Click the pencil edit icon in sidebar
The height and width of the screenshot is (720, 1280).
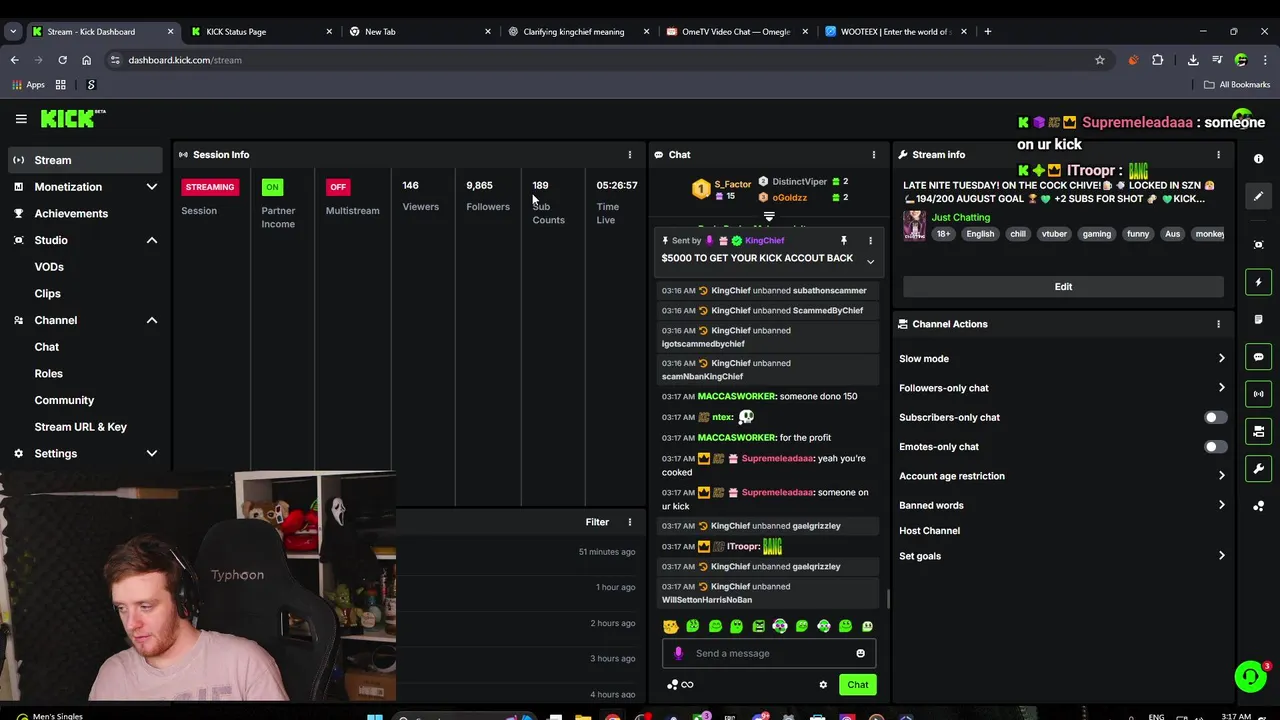(1258, 196)
